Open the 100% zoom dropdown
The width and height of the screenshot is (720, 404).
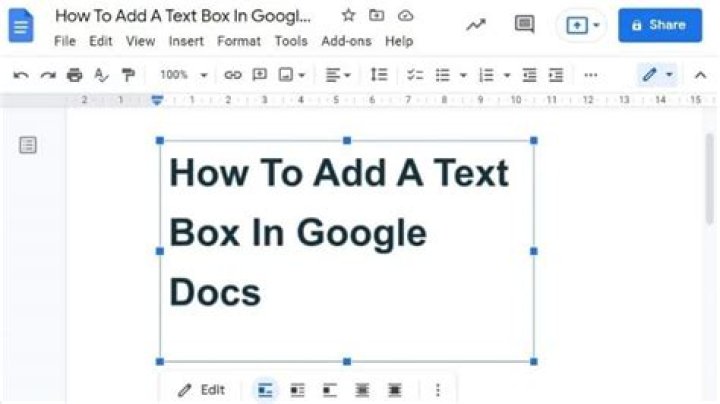(183, 74)
